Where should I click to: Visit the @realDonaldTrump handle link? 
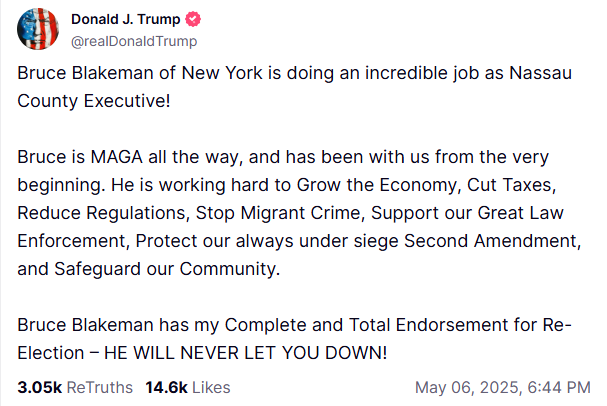(x=134, y=41)
